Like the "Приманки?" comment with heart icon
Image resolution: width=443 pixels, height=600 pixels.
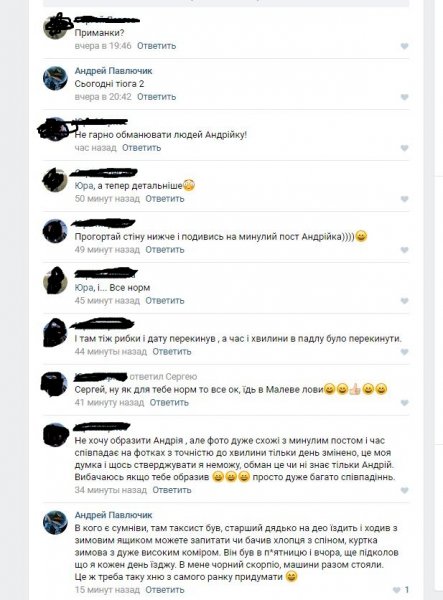[x=404, y=46]
